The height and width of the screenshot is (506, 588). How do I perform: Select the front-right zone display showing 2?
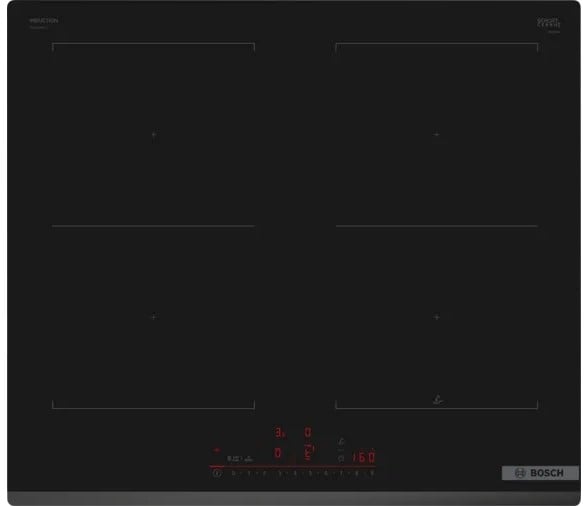tap(308, 453)
